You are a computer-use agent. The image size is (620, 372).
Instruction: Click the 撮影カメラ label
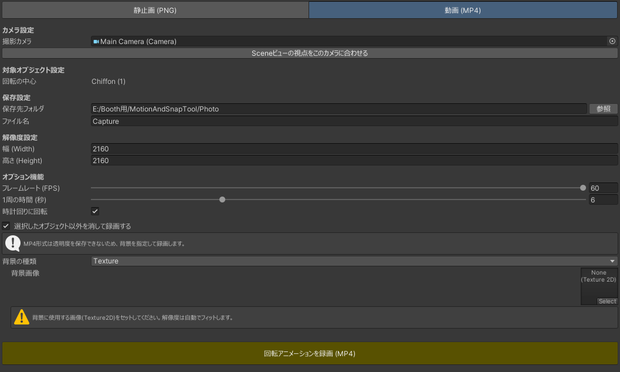click(17, 42)
